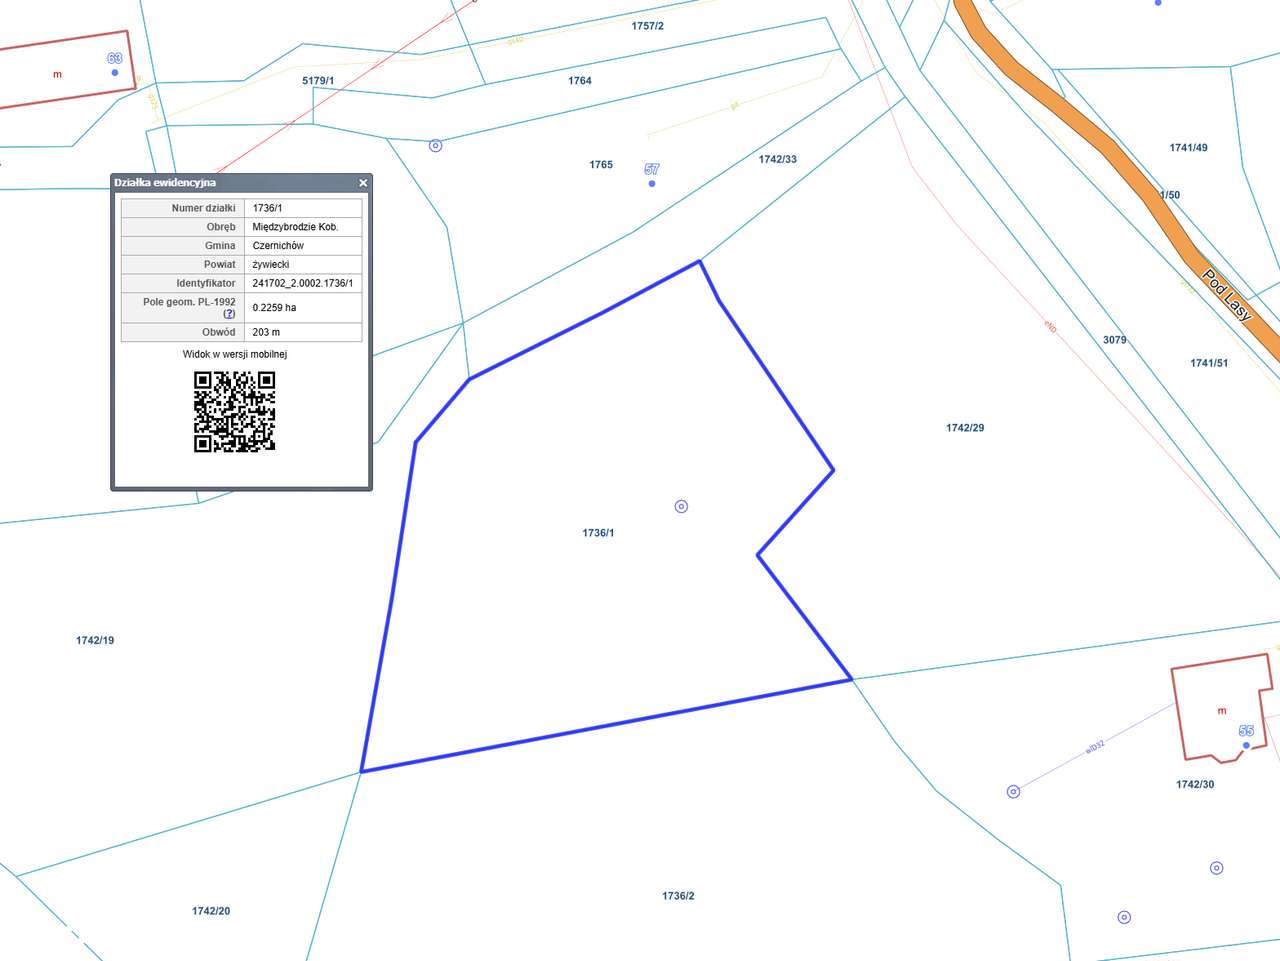This screenshot has width=1280, height=961.
Task: Click parcel label 1742/30
Action: 1195,784
